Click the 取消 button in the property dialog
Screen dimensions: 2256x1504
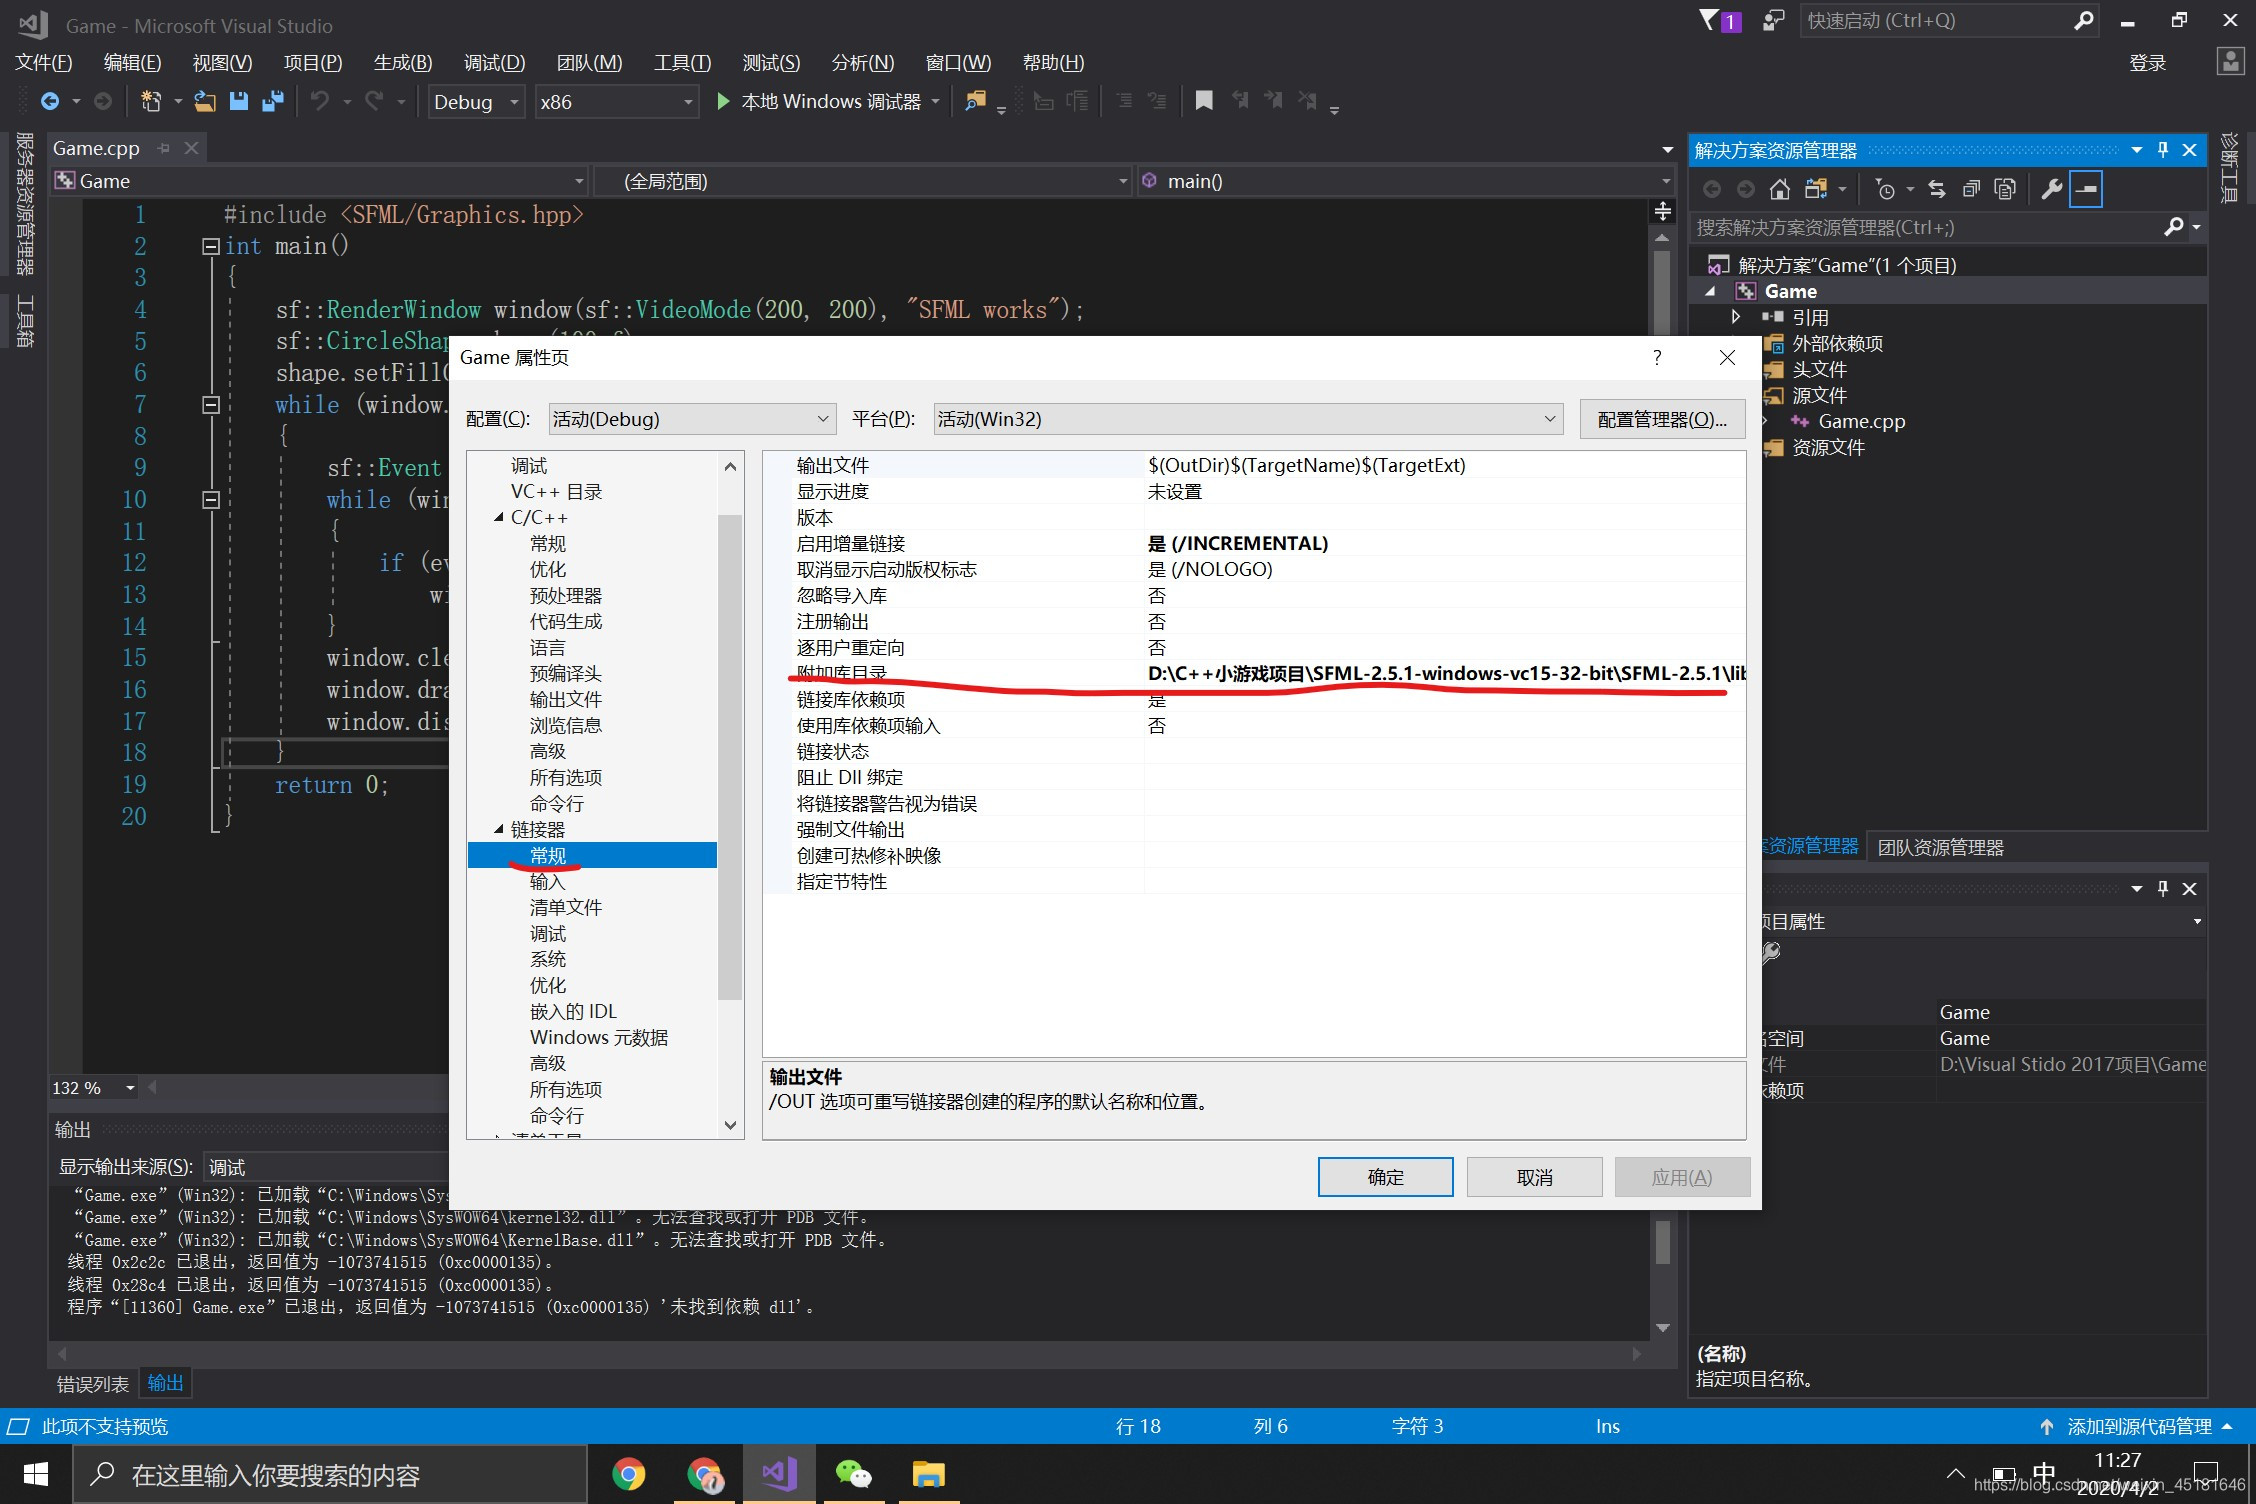pyautogui.click(x=1534, y=1177)
